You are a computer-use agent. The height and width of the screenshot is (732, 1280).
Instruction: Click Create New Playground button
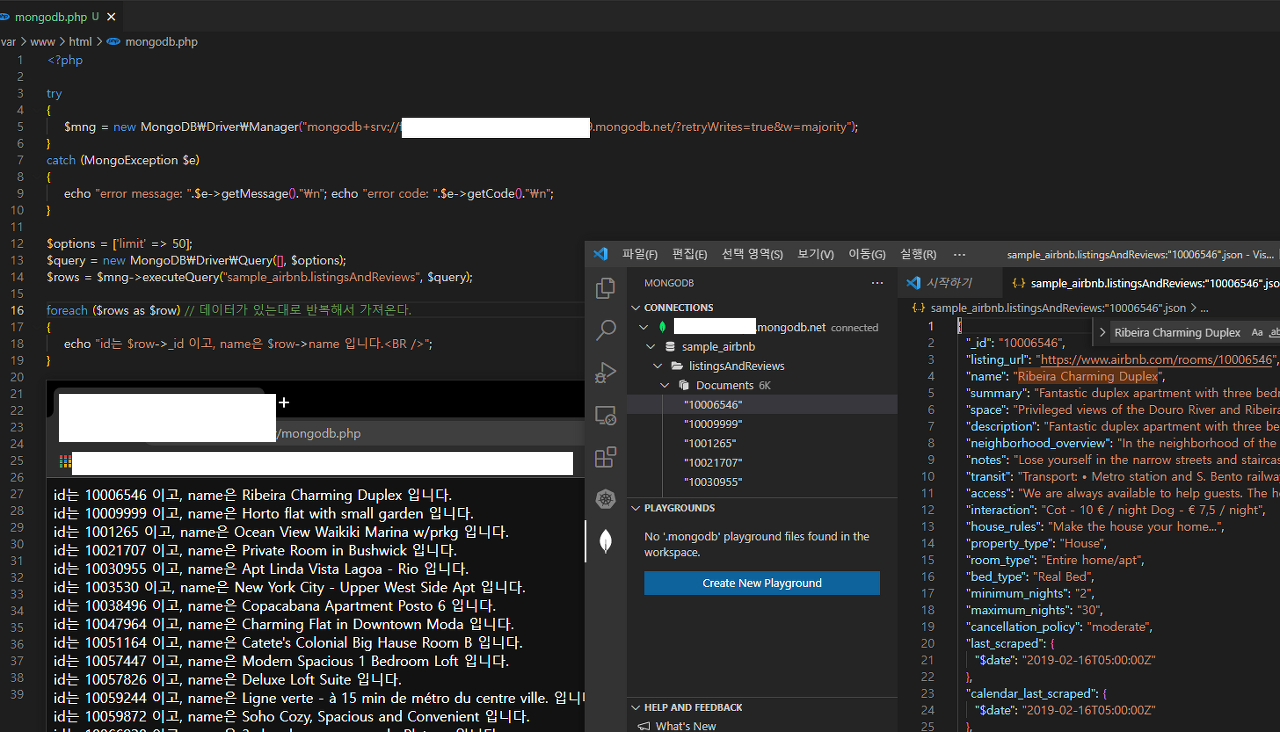762,583
